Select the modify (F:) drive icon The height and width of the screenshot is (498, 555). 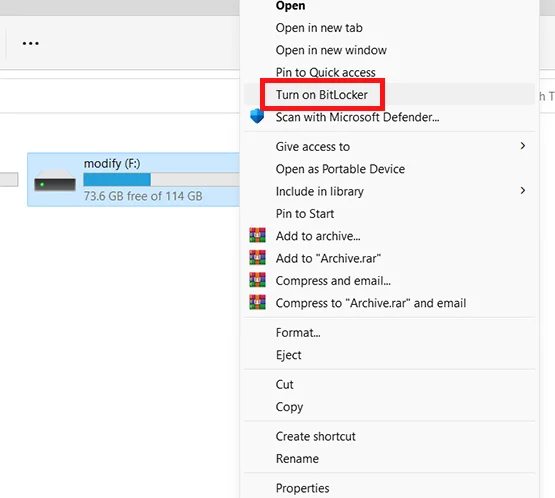pos(55,181)
